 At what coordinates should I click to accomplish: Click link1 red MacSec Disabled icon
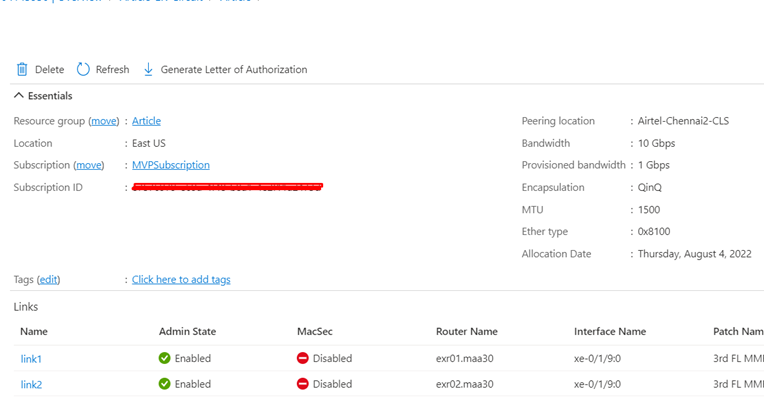(303, 358)
